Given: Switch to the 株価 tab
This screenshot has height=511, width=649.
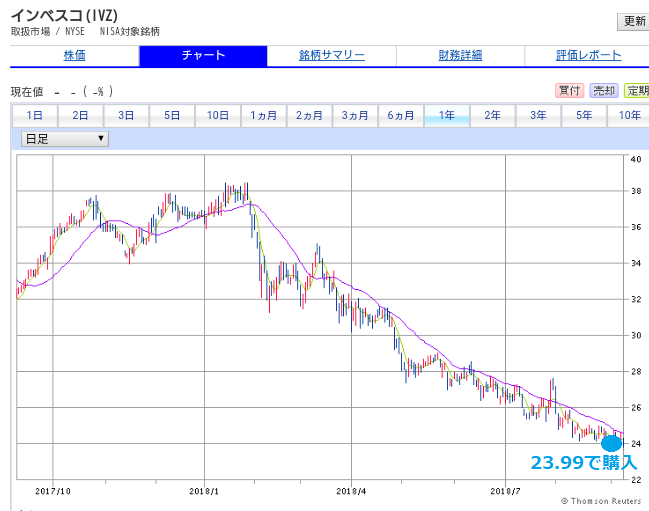Looking at the screenshot, I should [x=74, y=56].
